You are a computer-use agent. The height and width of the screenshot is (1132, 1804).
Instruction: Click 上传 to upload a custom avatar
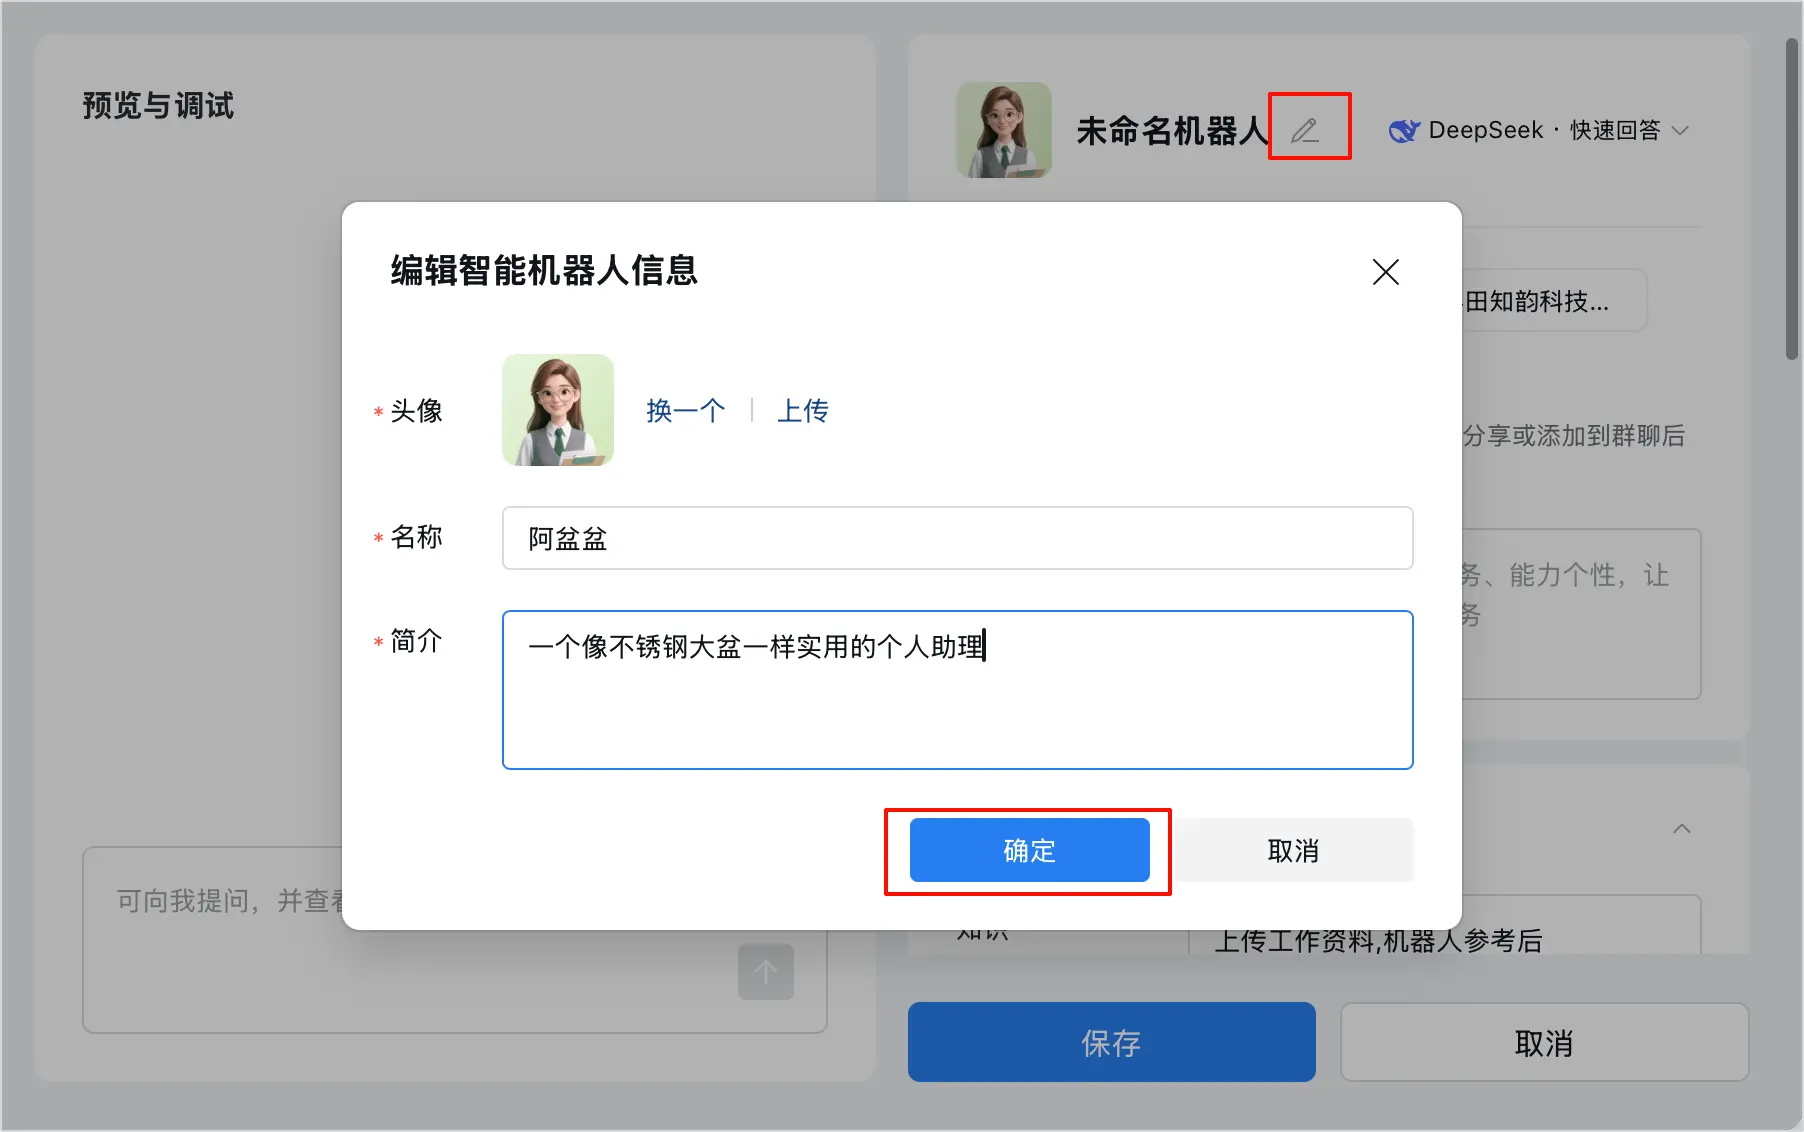coord(802,410)
